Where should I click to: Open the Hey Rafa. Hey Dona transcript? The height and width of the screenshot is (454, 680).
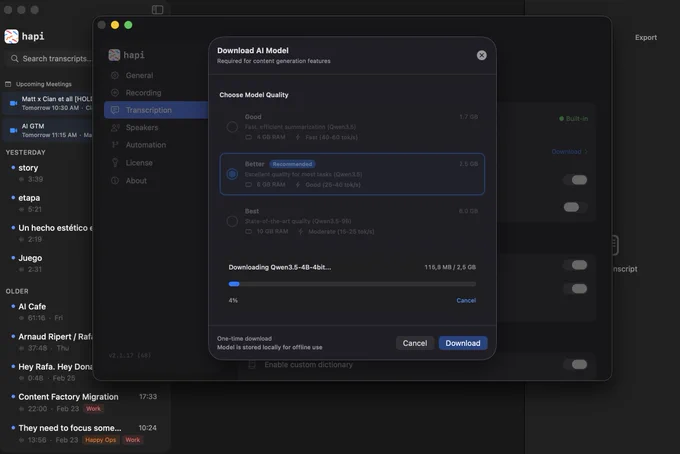48,372
